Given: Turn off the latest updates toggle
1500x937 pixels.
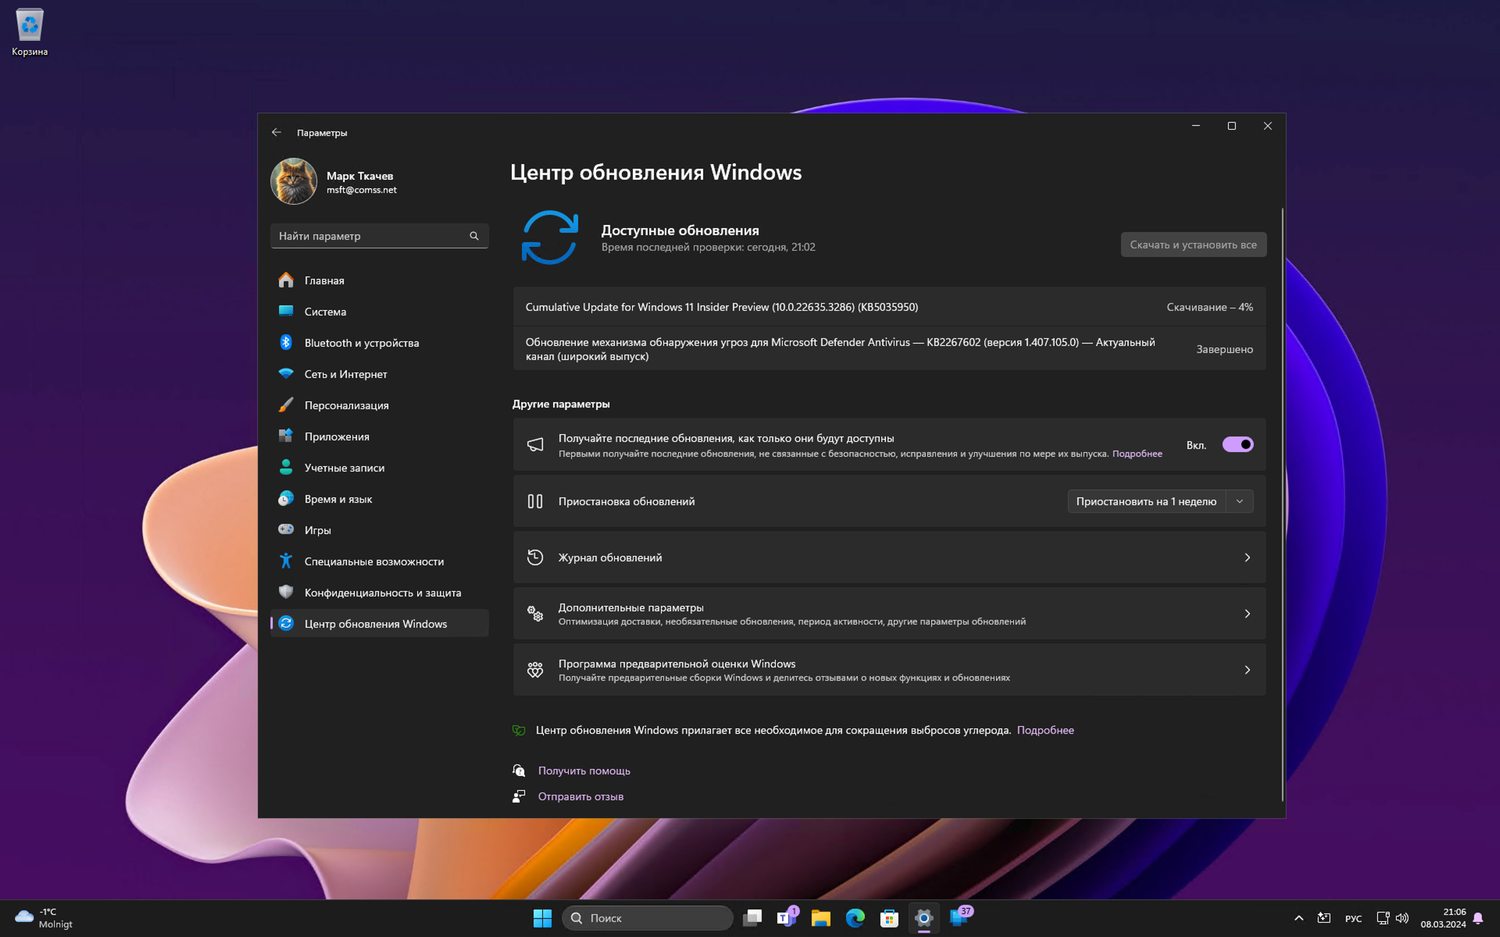Looking at the screenshot, I should coord(1238,445).
